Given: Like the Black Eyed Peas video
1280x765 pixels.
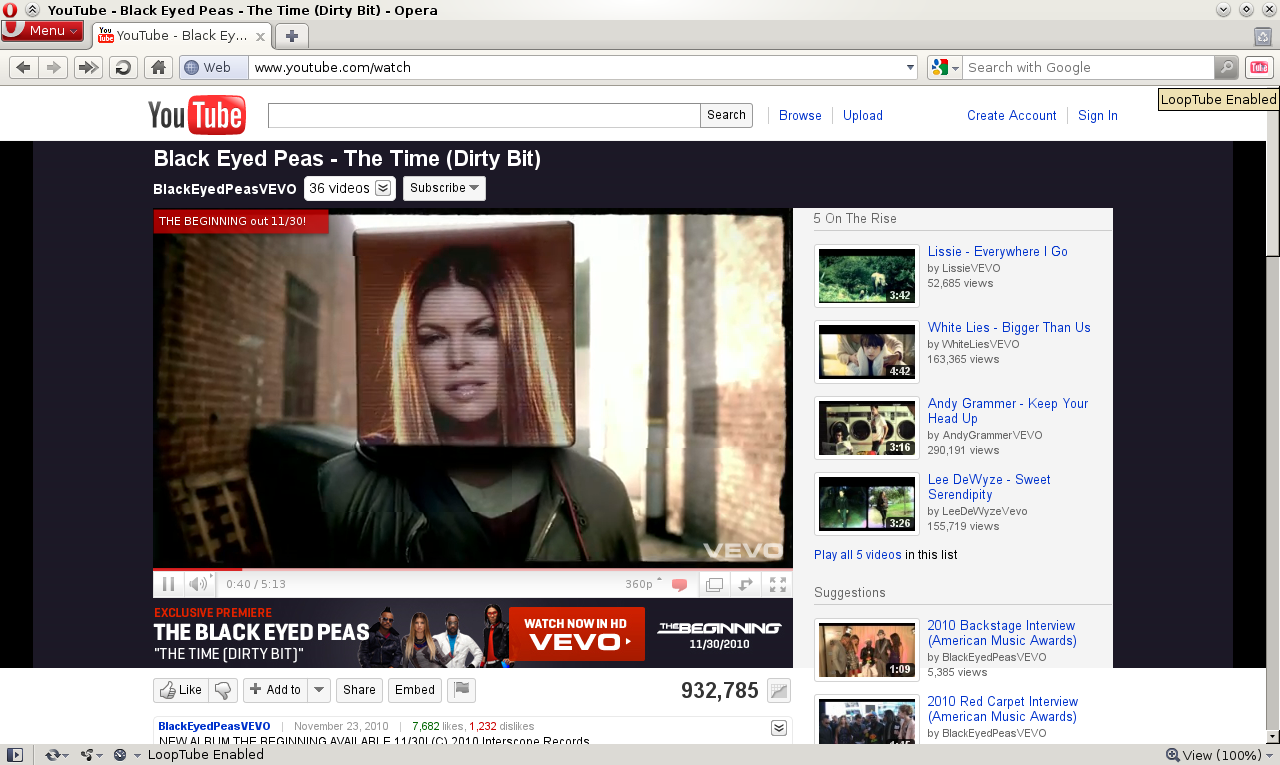Looking at the screenshot, I should tap(181, 689).
